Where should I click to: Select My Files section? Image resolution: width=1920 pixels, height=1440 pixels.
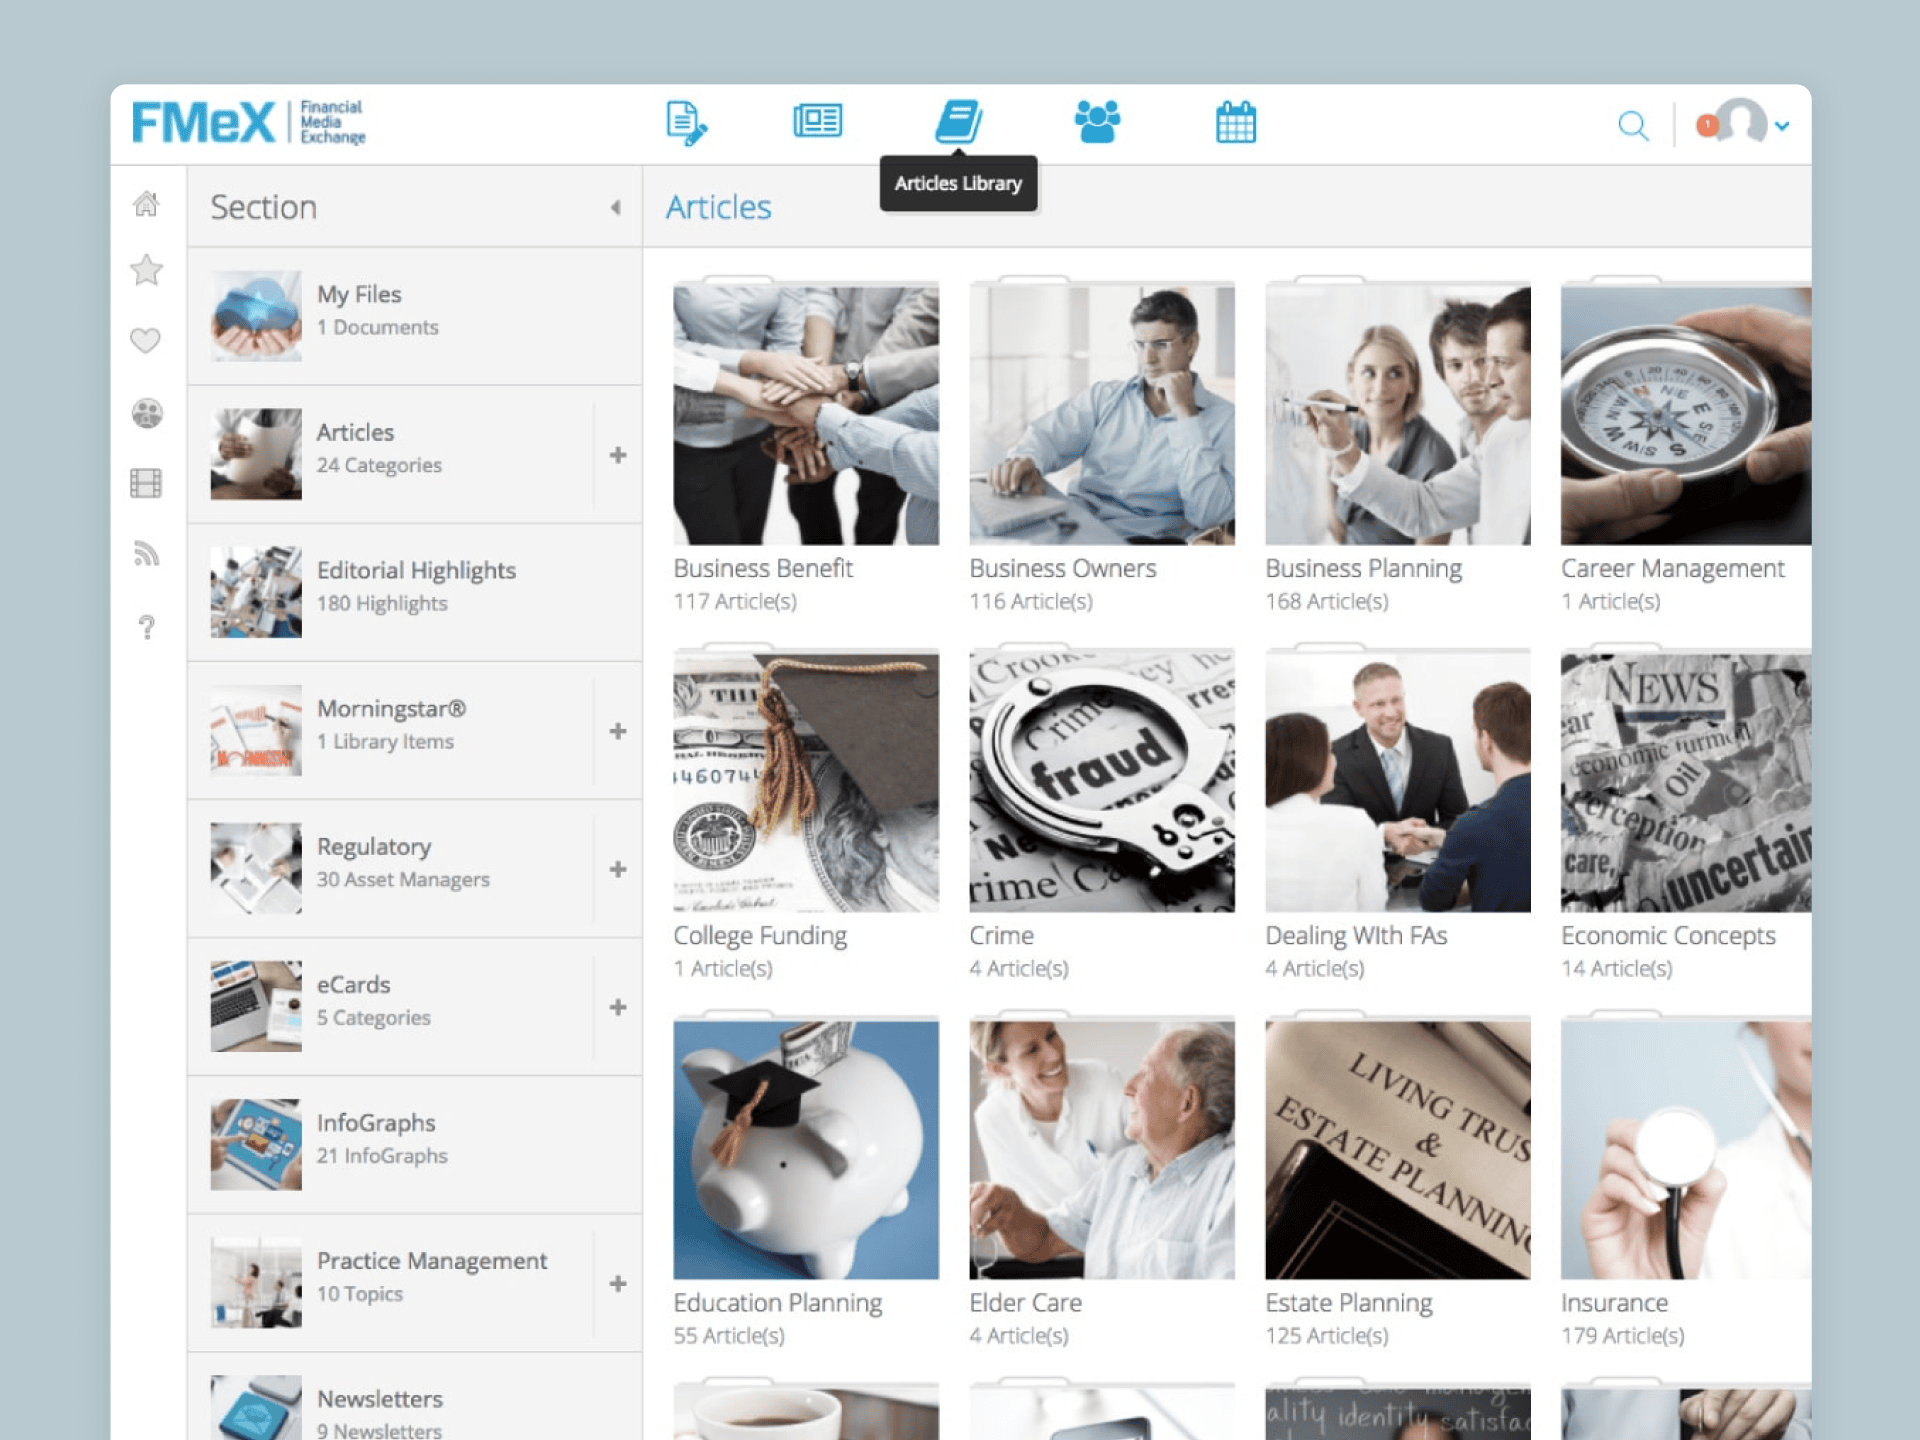pyautogui.click(x=414, y=316)
